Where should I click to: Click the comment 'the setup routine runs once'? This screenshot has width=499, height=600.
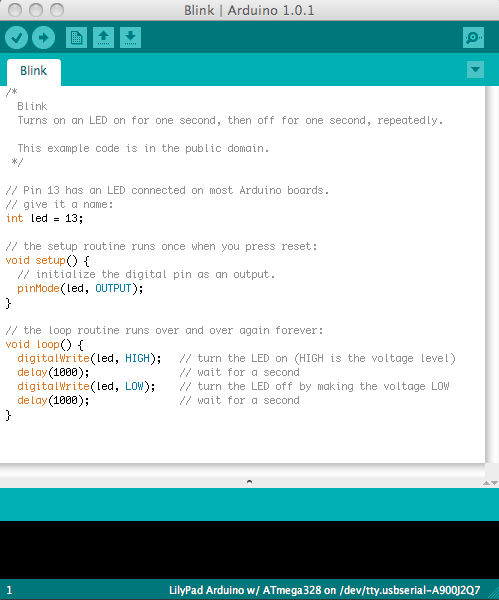tap(104, 246)
